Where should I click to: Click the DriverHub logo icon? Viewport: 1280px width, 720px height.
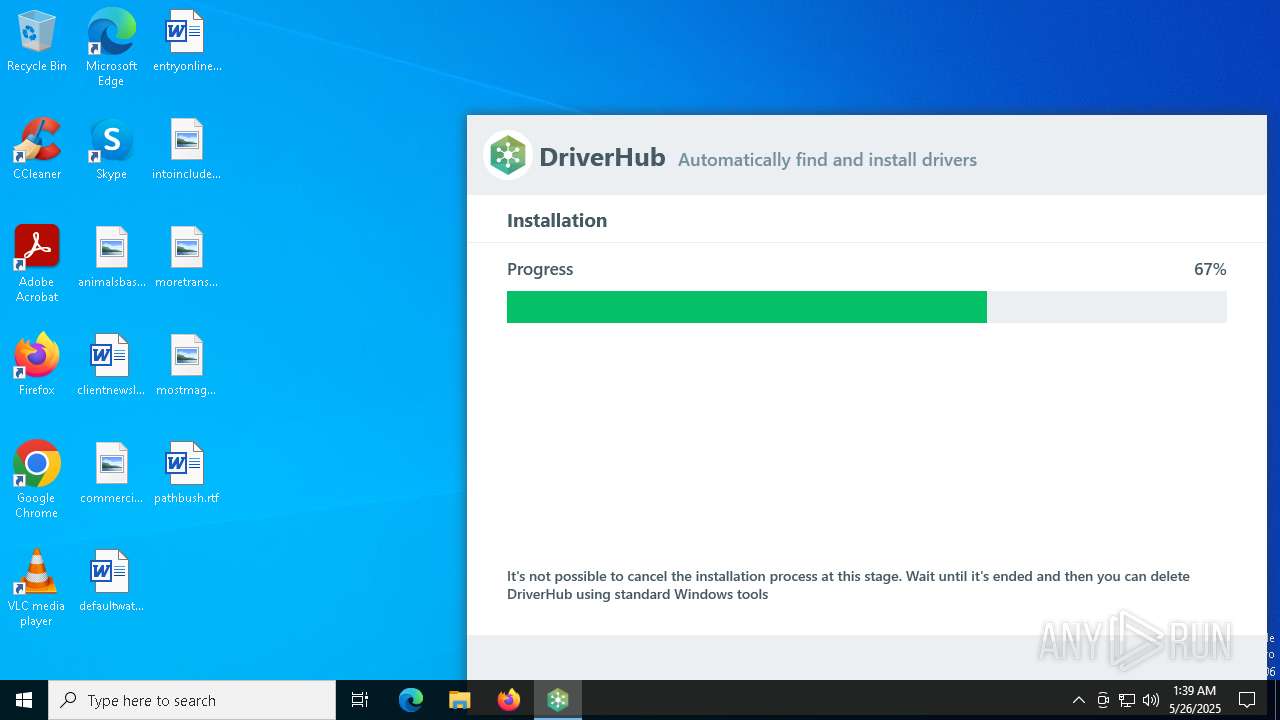pos(508,156)
